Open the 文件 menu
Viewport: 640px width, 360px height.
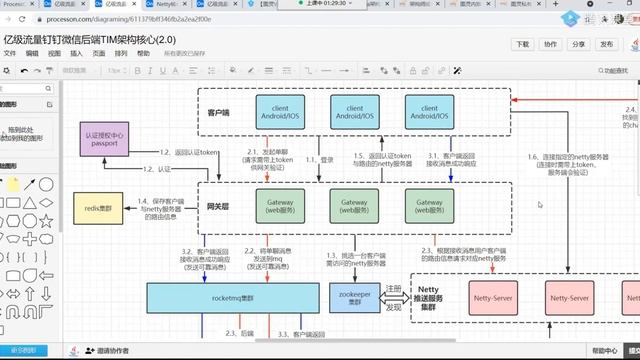click(x=9, y=53)
